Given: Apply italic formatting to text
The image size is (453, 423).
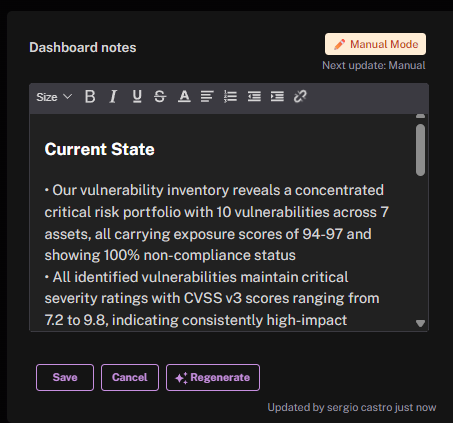Looking at the screenshot, I should 113,97.
